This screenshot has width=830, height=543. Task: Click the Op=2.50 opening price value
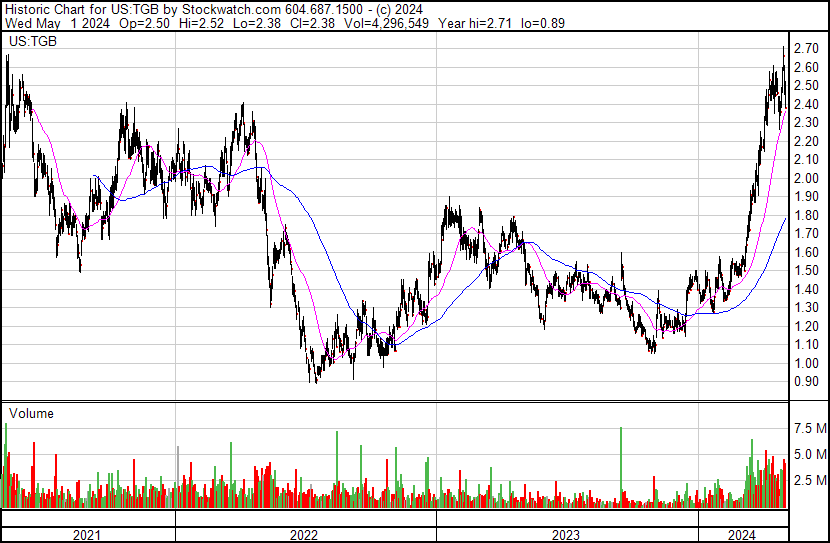coord(145,23)
